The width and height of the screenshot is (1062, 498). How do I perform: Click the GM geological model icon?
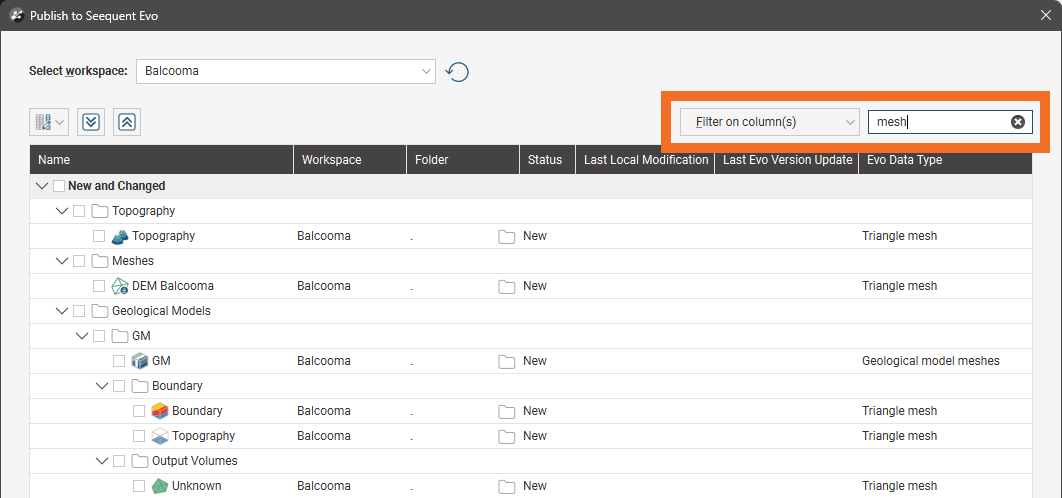click(x=140, y=361)
